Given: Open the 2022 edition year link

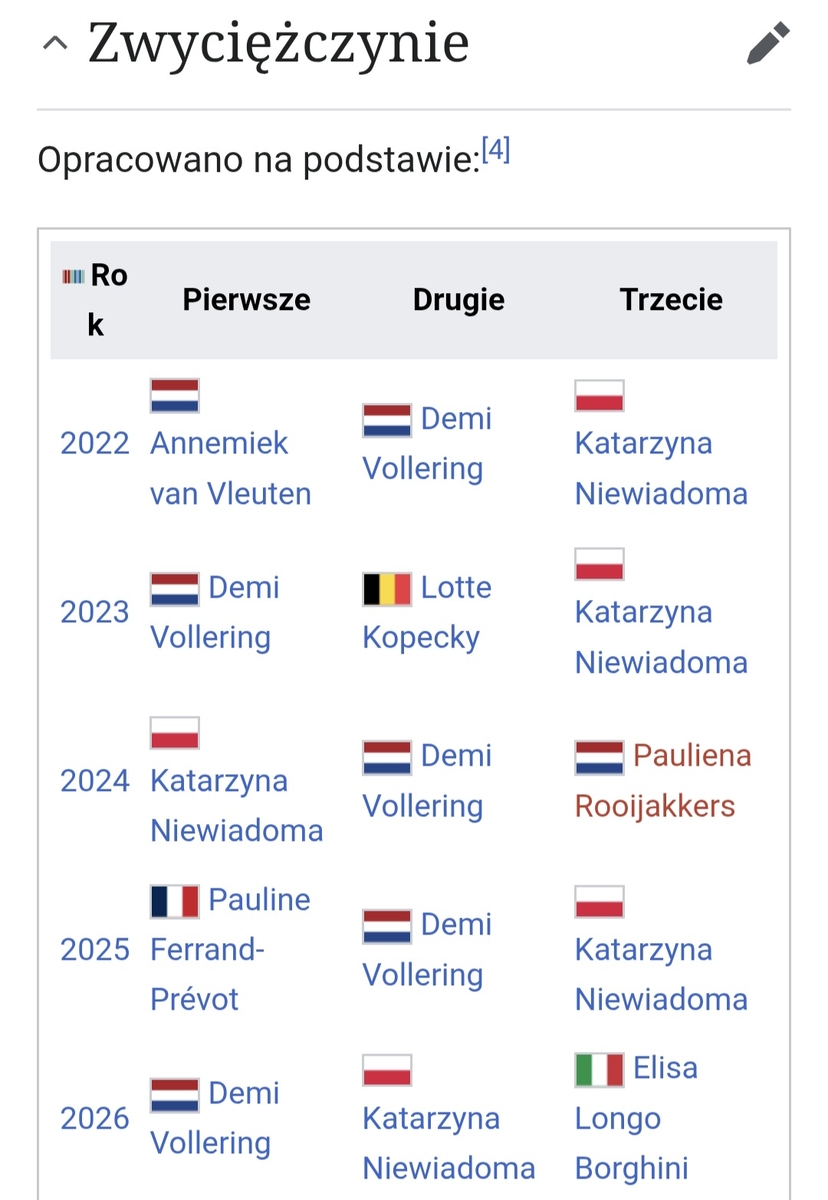Looking at the screenshot, I should [x=95, y=443].
